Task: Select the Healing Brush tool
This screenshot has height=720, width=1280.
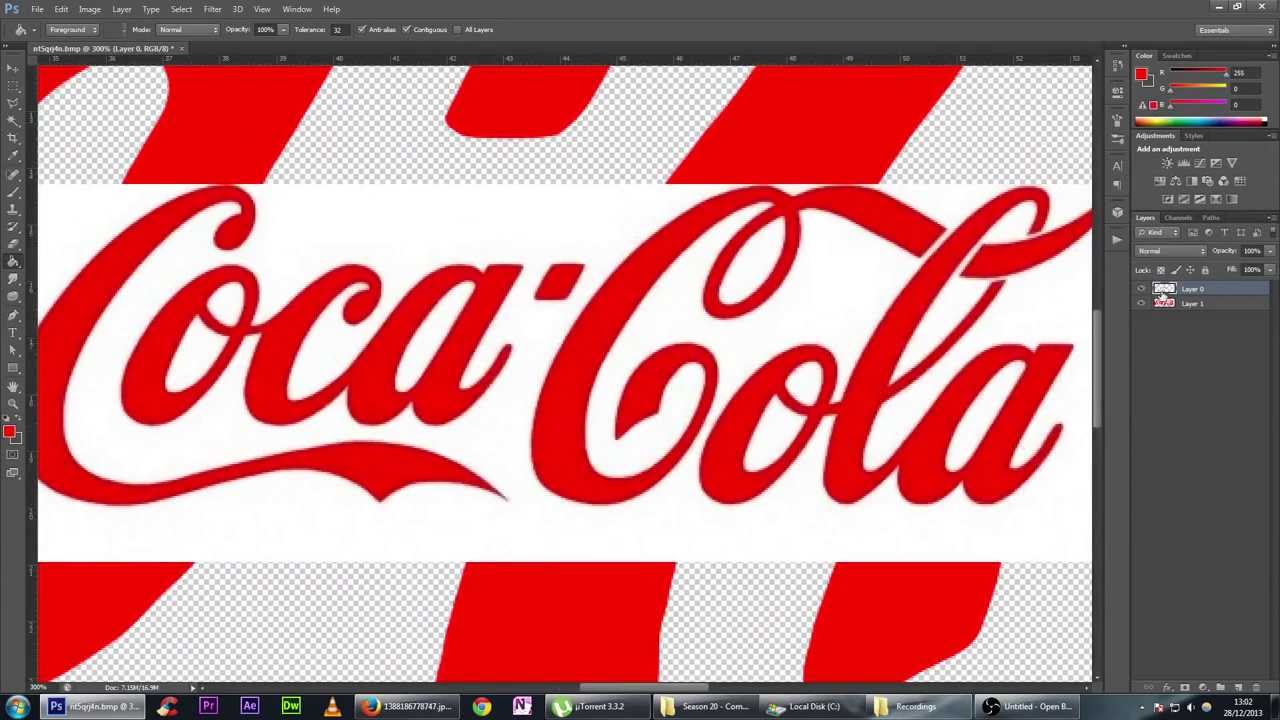Action: 12,174
